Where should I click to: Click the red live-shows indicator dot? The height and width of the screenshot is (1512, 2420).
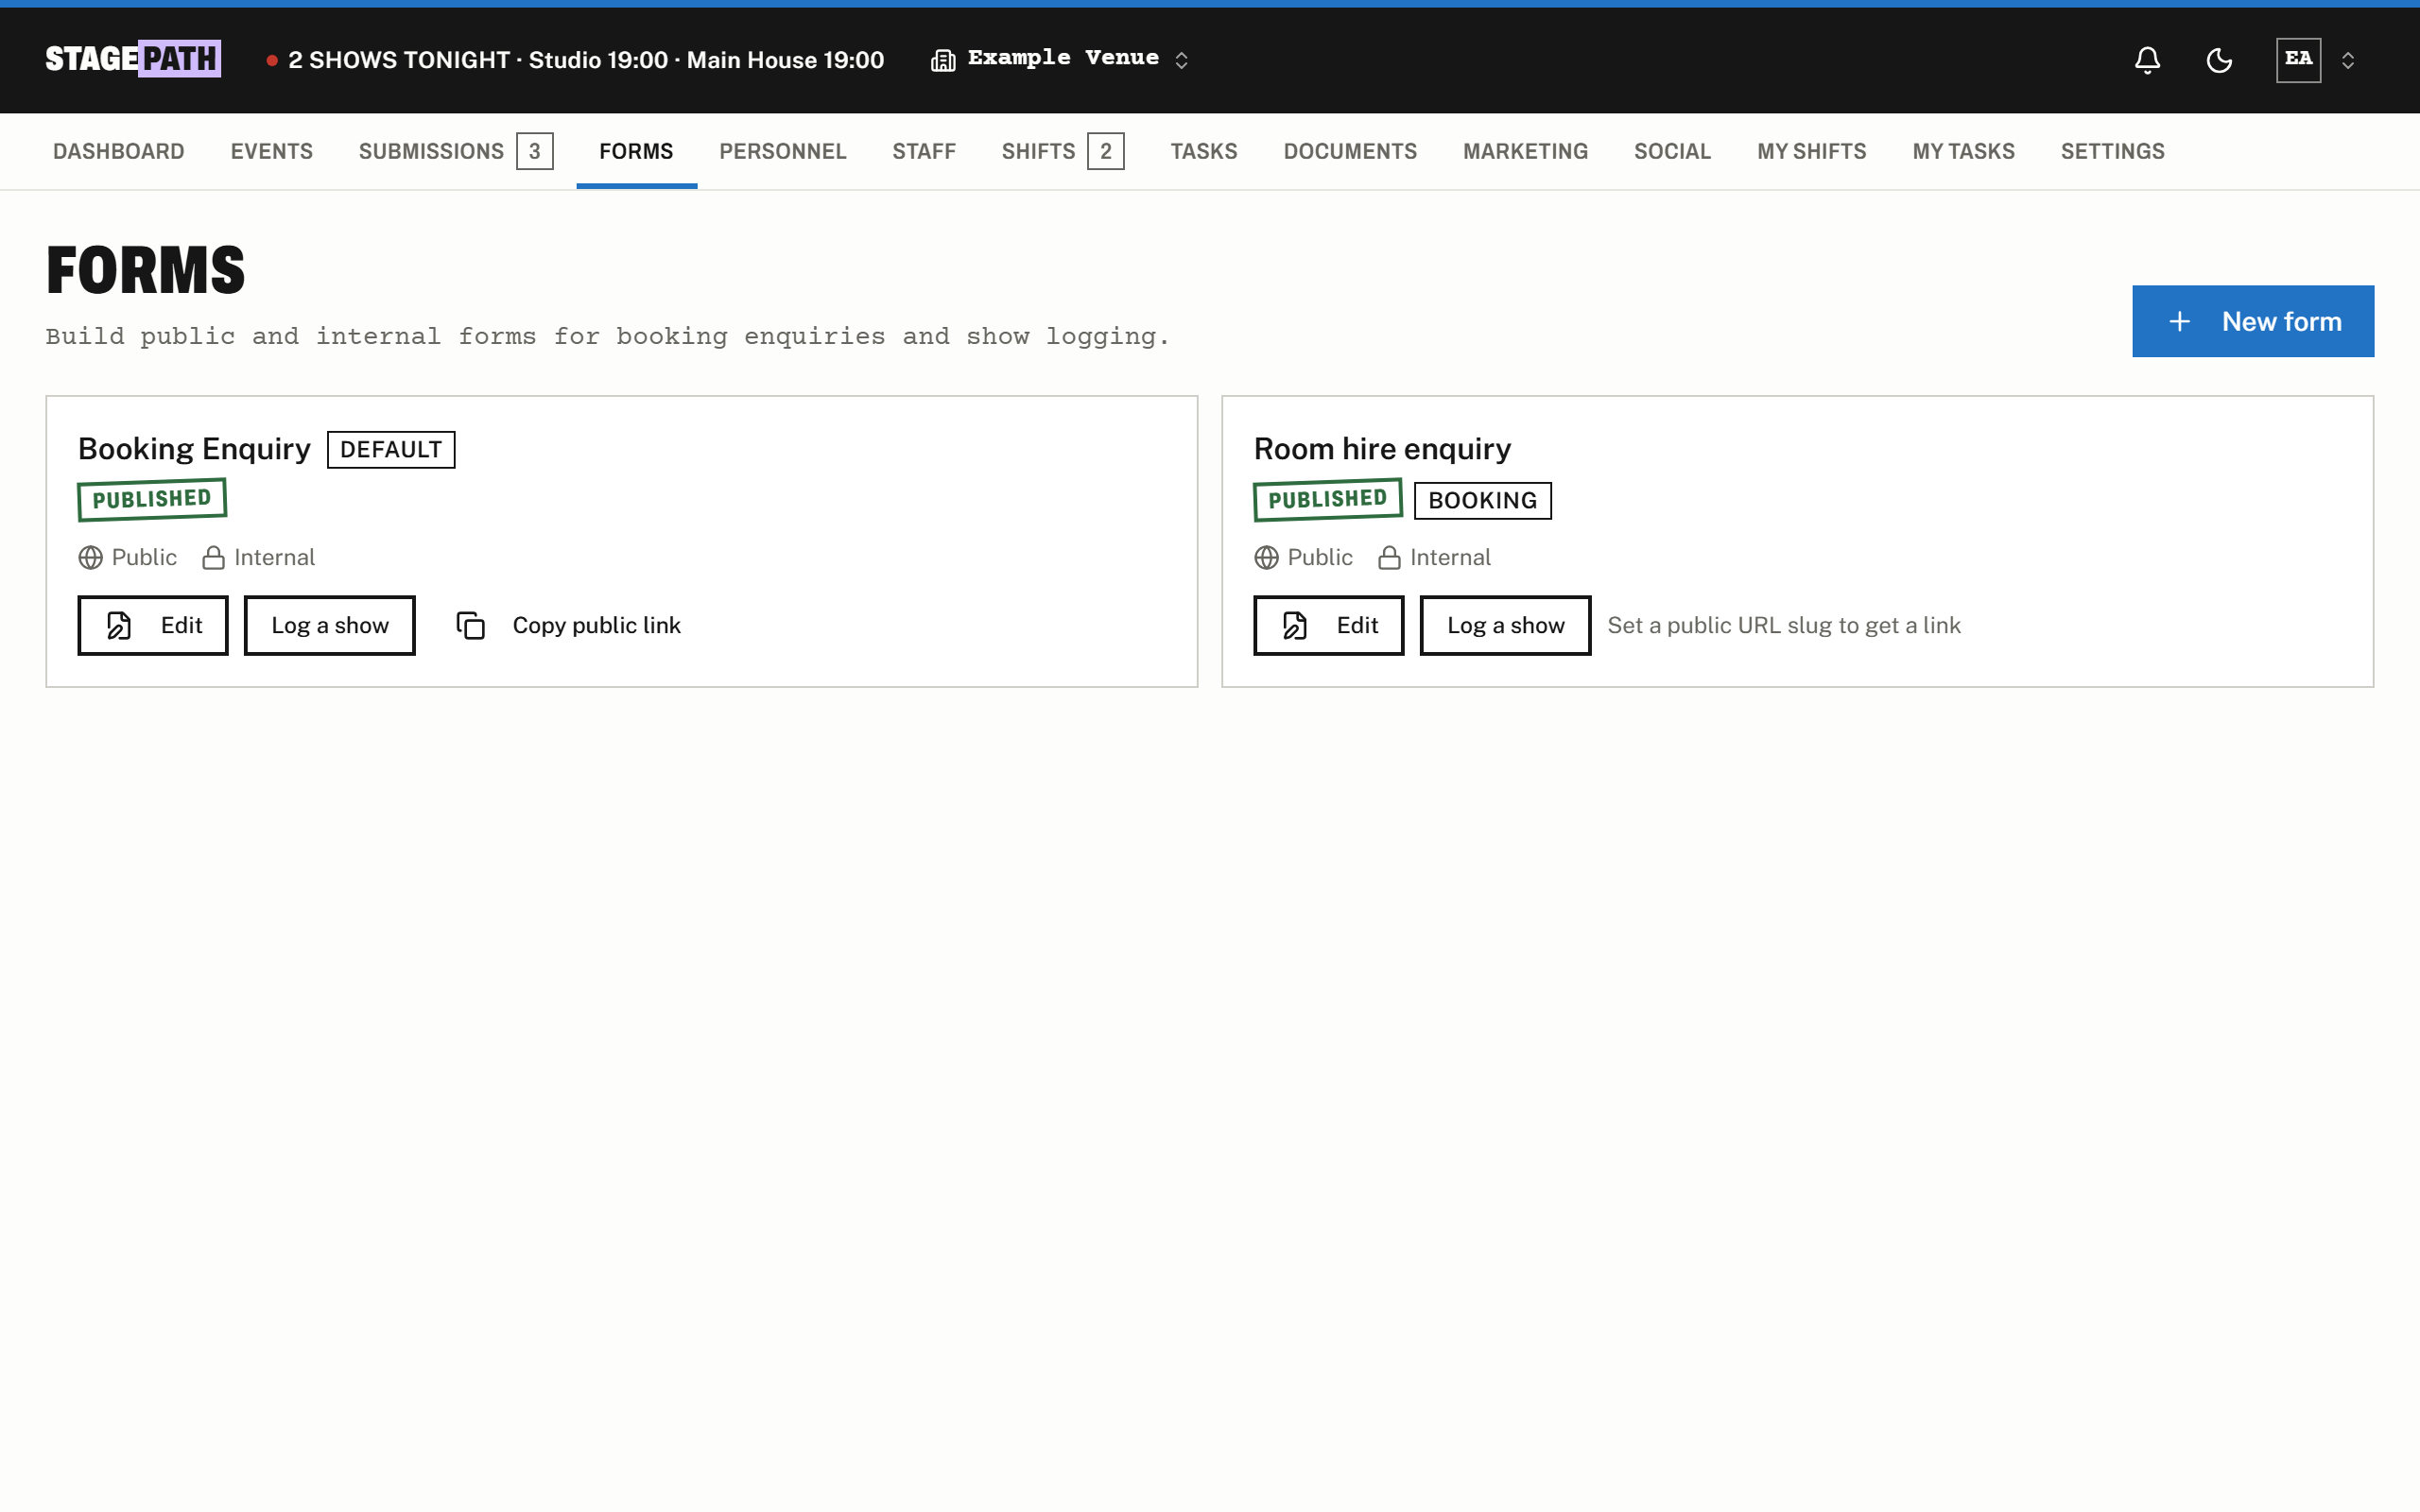[272, 60]
